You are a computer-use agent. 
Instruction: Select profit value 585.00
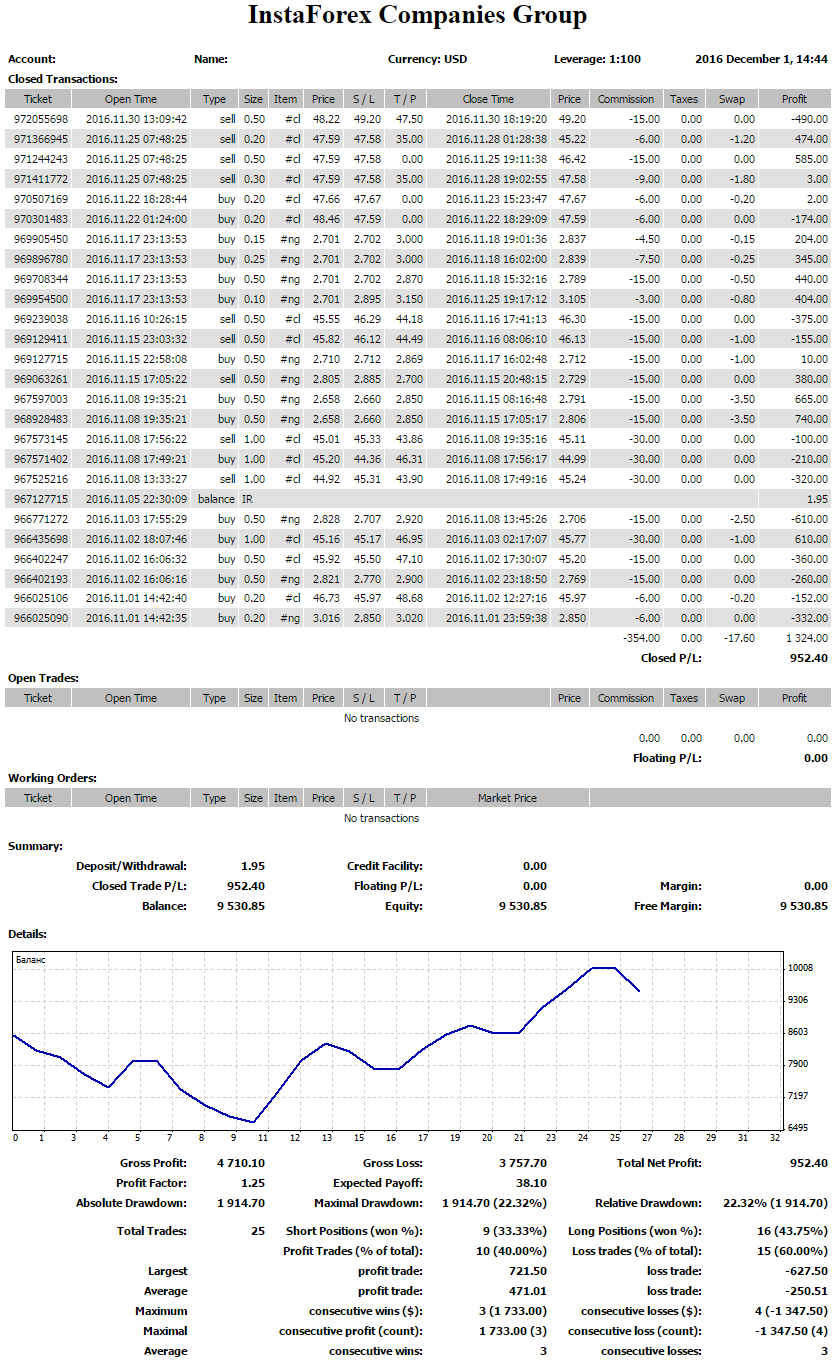click(812, 159)
